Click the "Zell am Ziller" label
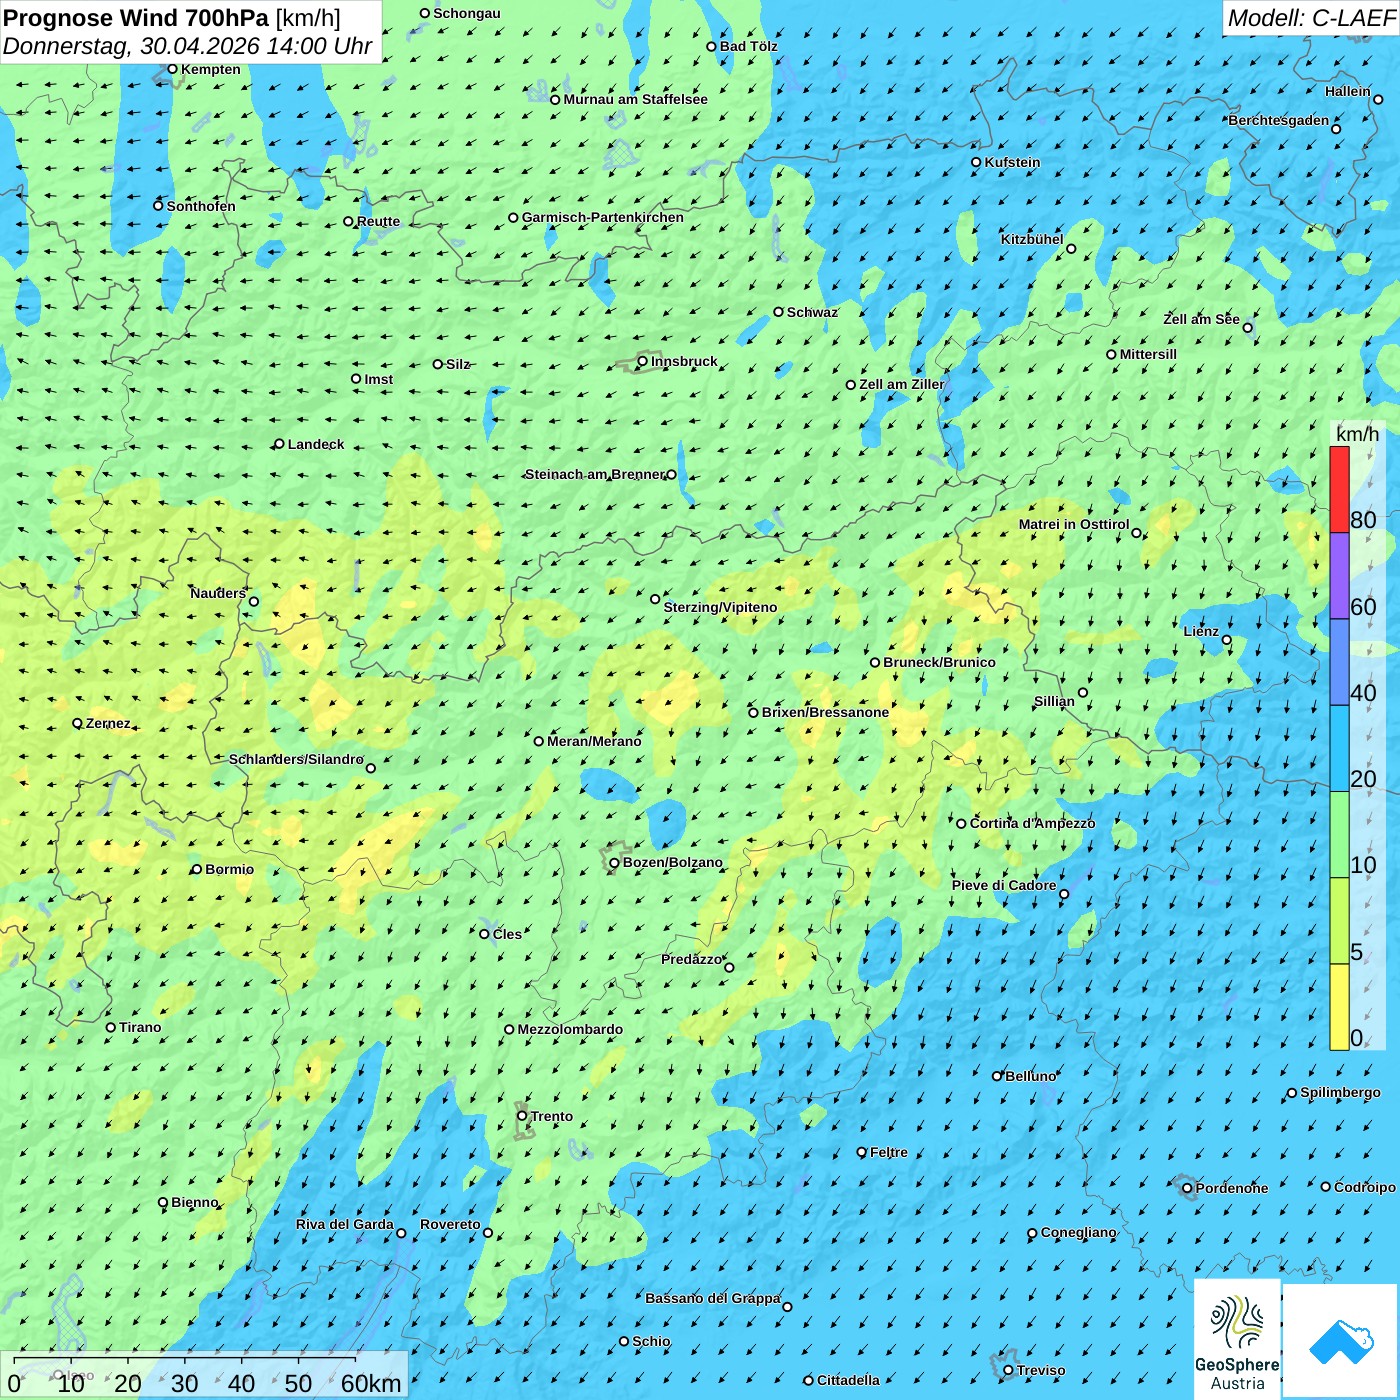Screen dimensions: 1400x1400 pyautogui.click(x=902, y=384)
